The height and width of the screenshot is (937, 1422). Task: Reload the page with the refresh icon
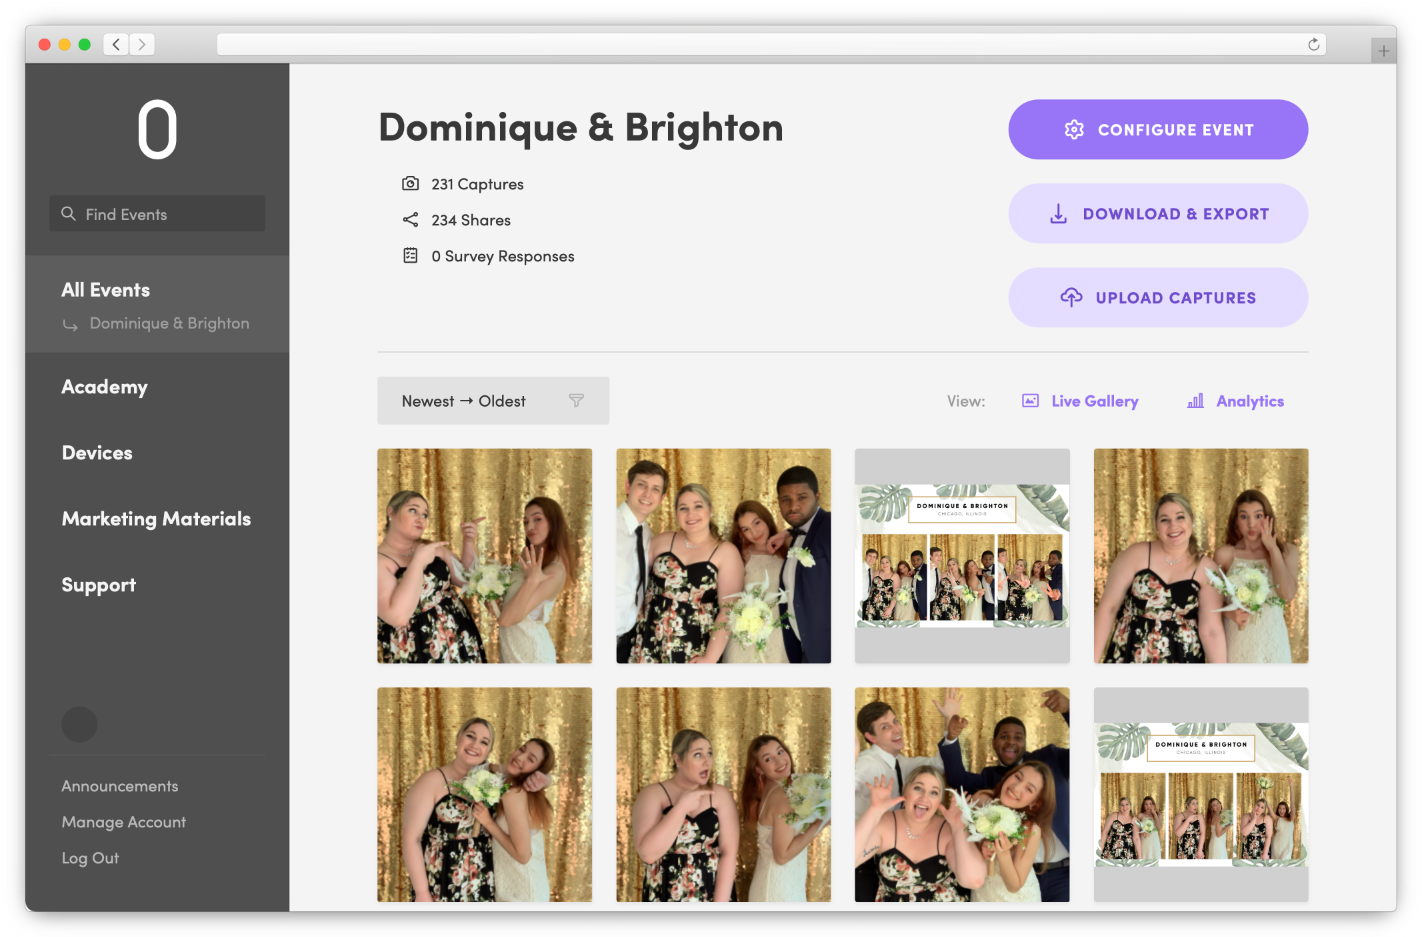pos(1314,44)
